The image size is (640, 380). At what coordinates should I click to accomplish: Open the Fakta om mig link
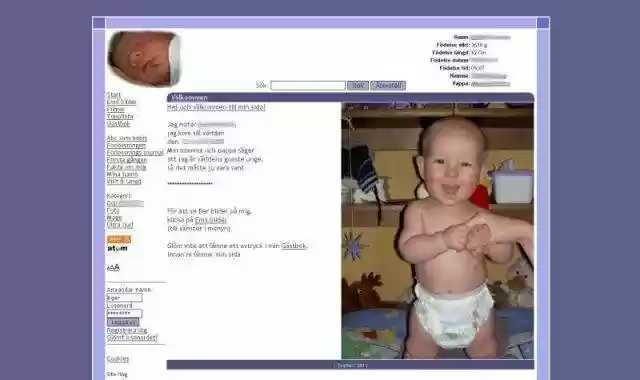point(127,167)
